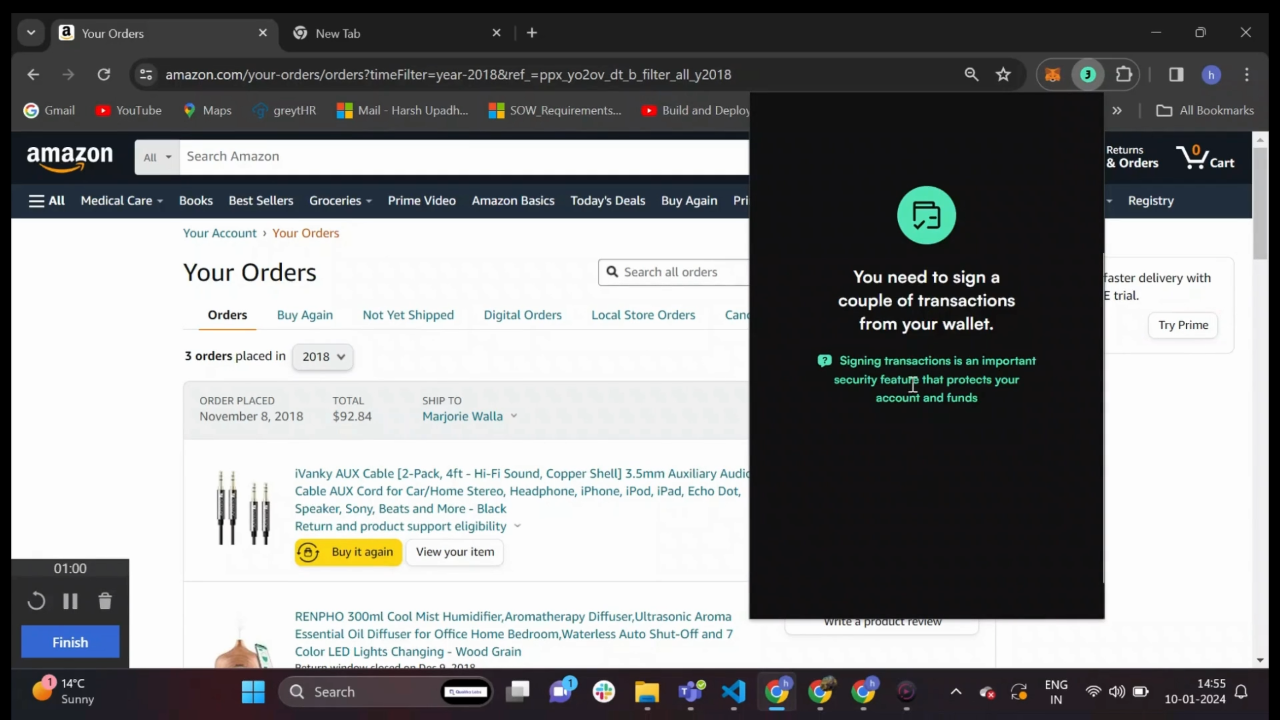The width and height of the screenshot is (1280, 720).
Task: Open the notifications bell in the taskbar
Action: click(1241, 692)
